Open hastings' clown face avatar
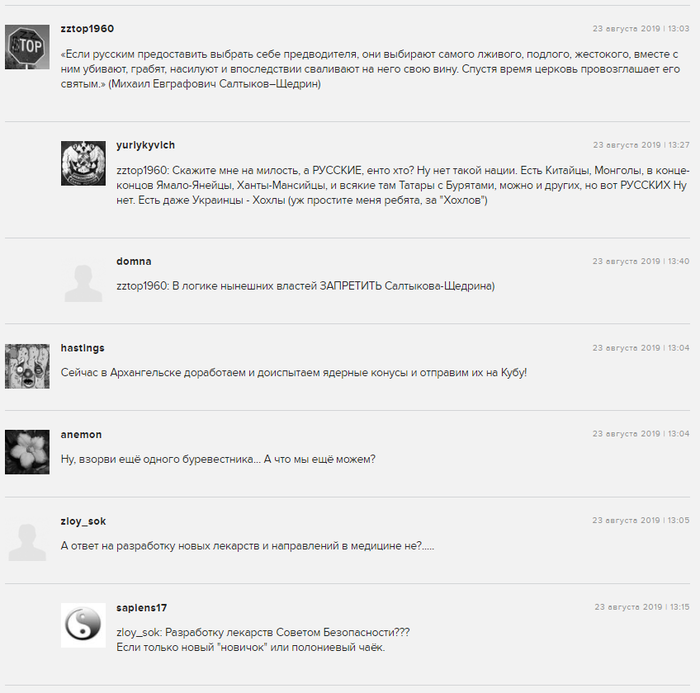The width and height of the screenshot is (700, 693). 27,366
